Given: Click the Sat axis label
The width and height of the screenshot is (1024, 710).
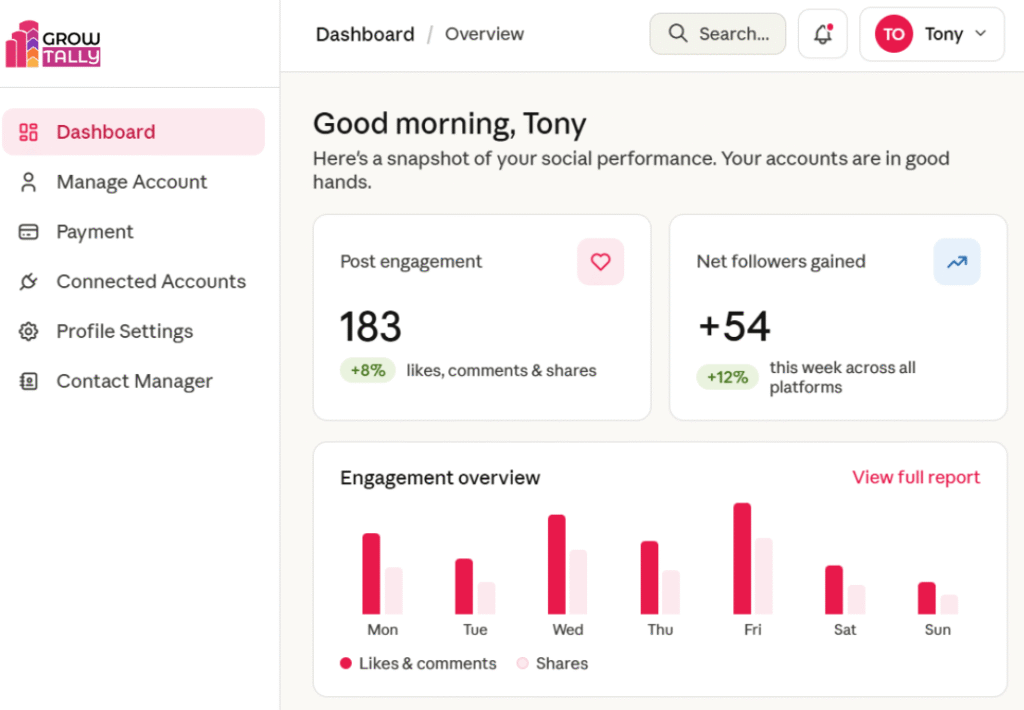Looking at the screenshot, I should [x=844, y=630].
